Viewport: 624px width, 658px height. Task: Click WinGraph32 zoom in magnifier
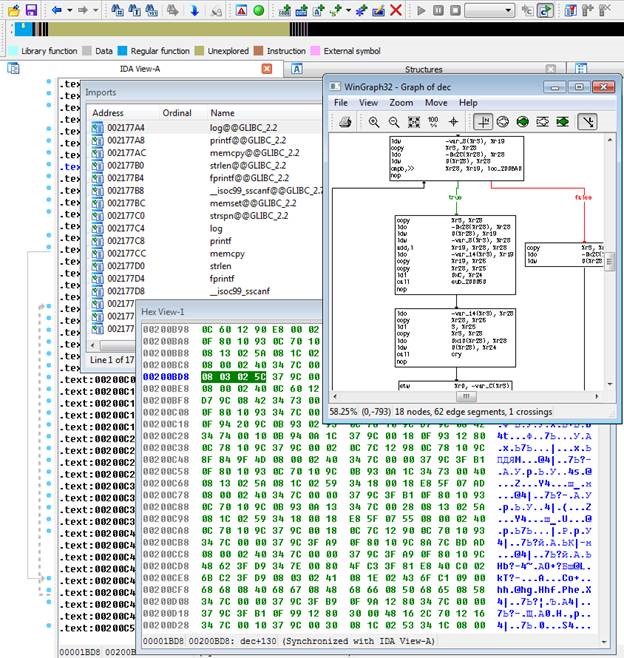[373, 122]
